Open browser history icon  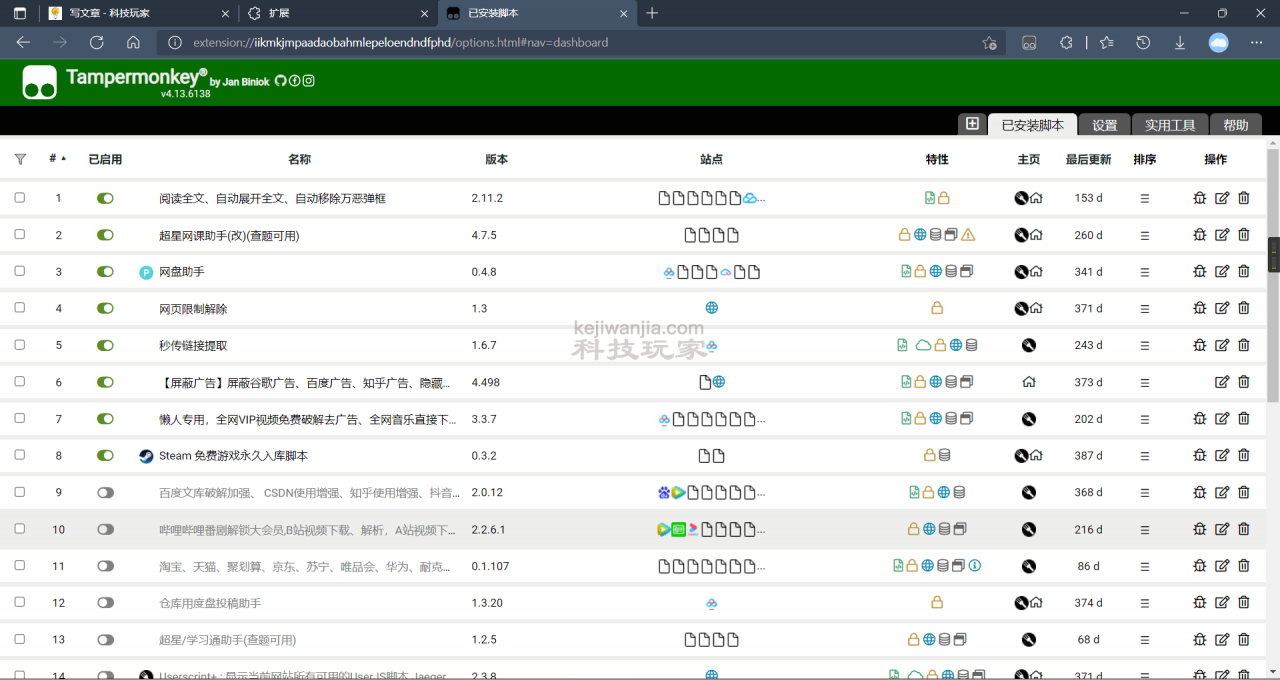tap(1143, 43)
